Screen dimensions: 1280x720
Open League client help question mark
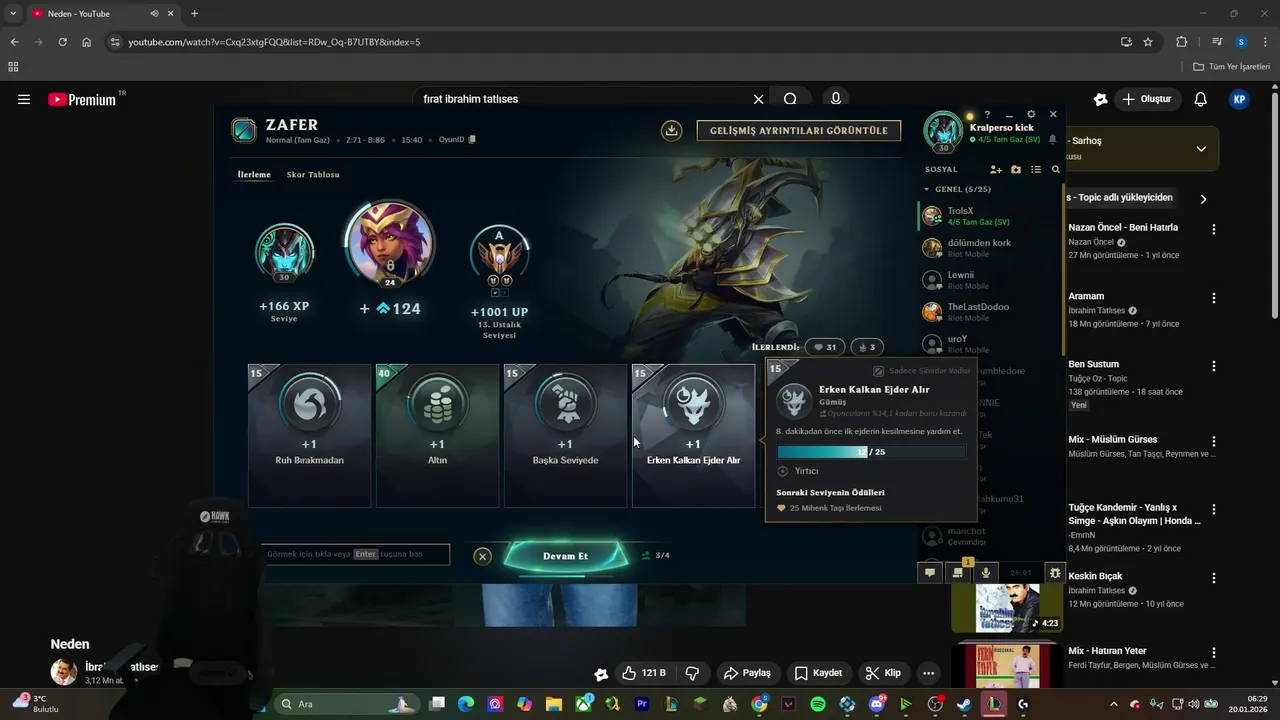(x=987, y=115)
